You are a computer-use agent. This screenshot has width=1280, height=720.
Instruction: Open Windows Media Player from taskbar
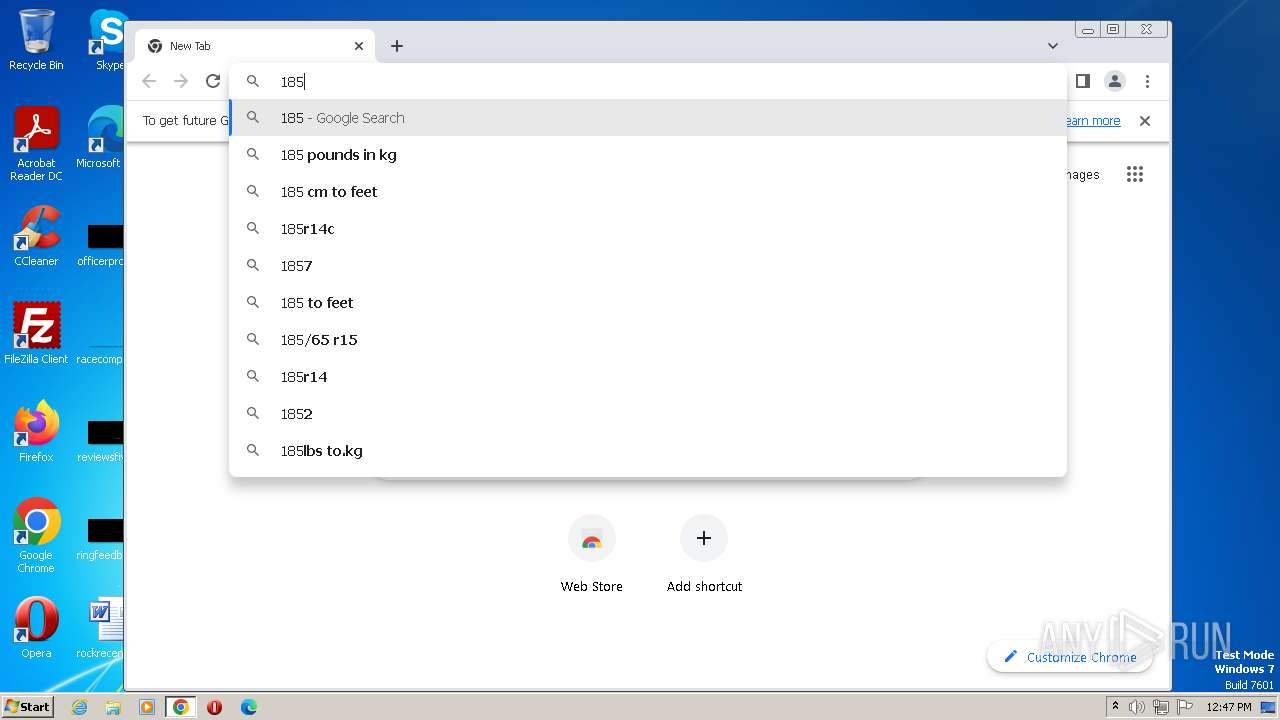click(x=147, y=707)
